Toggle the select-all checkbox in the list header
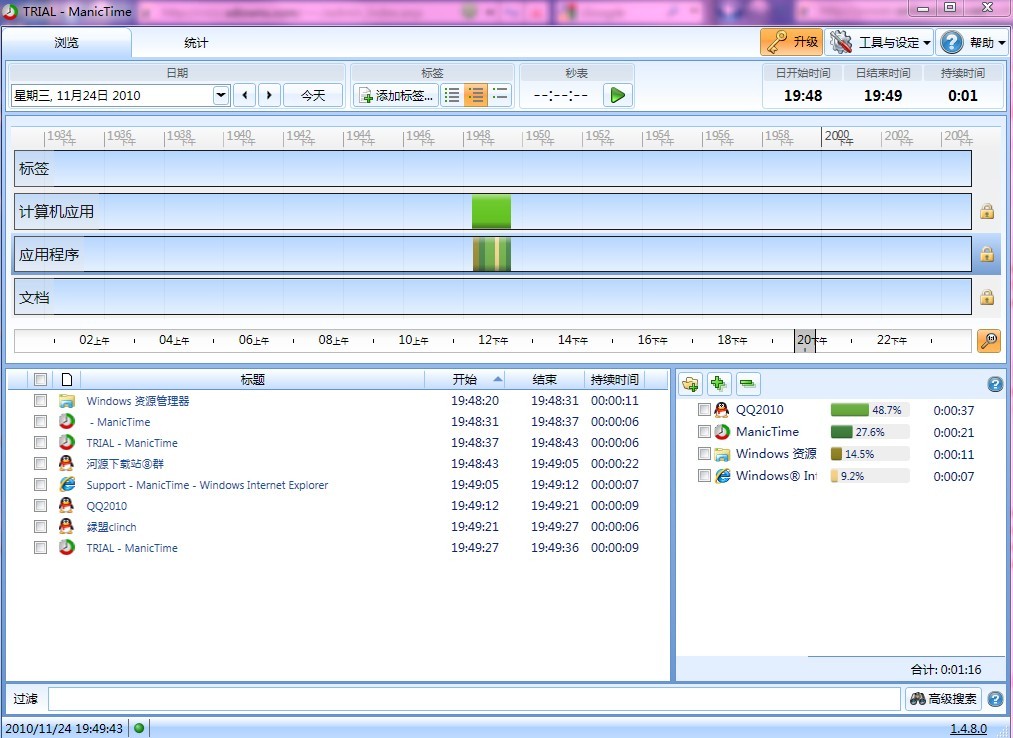The height and width of the screenshot is (738, 1013). (x=40, y=379)
